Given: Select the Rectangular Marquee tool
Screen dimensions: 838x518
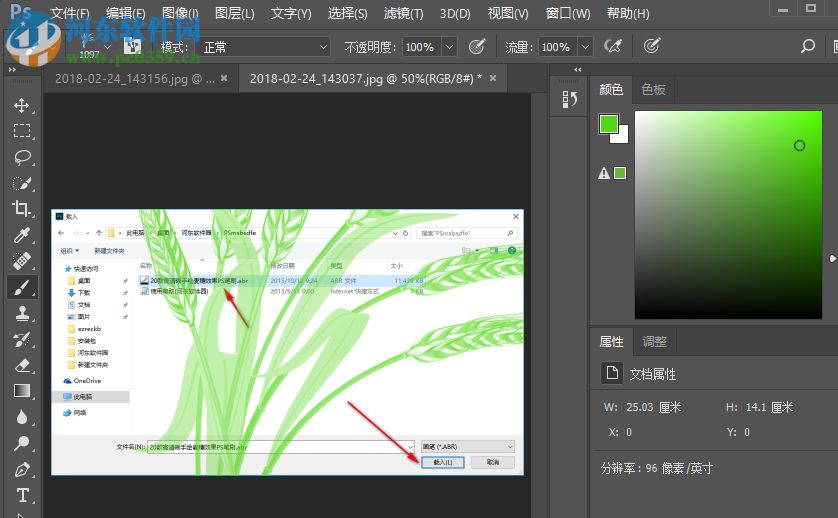Looking at the screenshot, I should click(21, 131).
